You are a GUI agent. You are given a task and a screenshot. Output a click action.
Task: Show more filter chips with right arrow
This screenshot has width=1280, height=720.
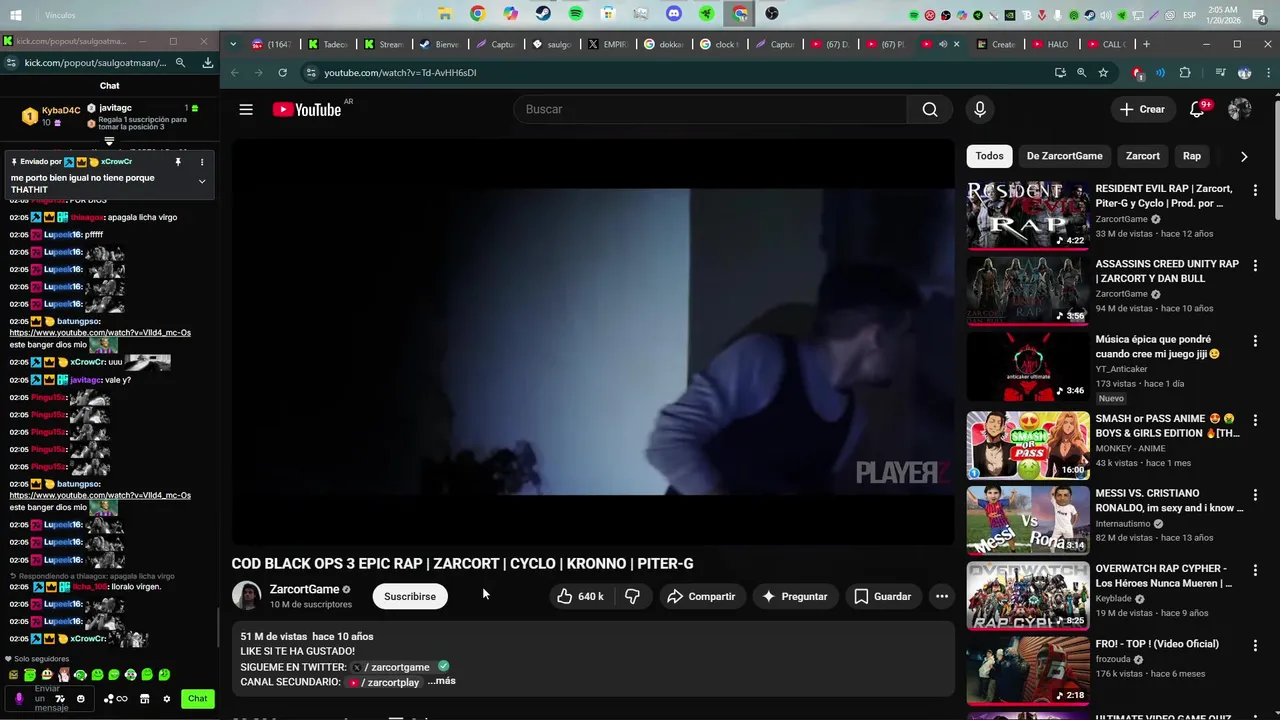[x=1244, y=156]
